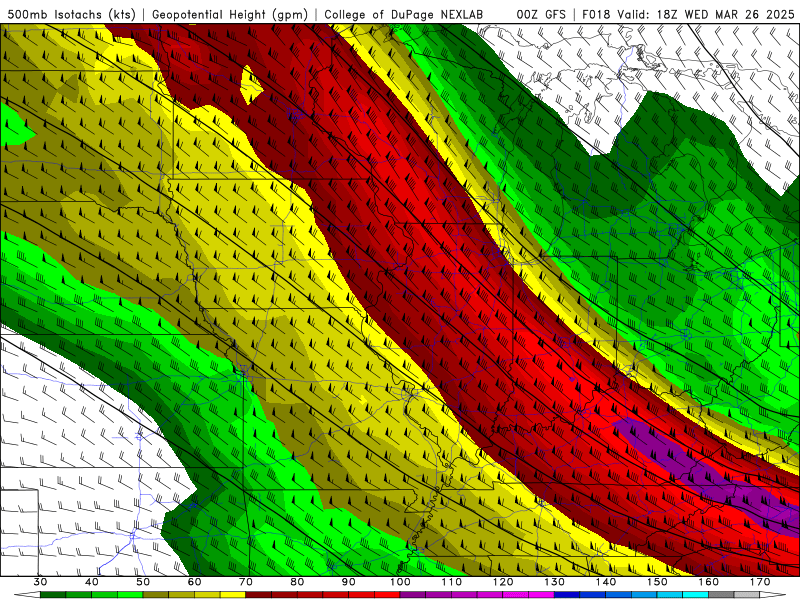Image resolution: width=800 pixels, height=600 pixels.
Task: Select the dark red swatch starting at 70
Action: click(259, 595)
